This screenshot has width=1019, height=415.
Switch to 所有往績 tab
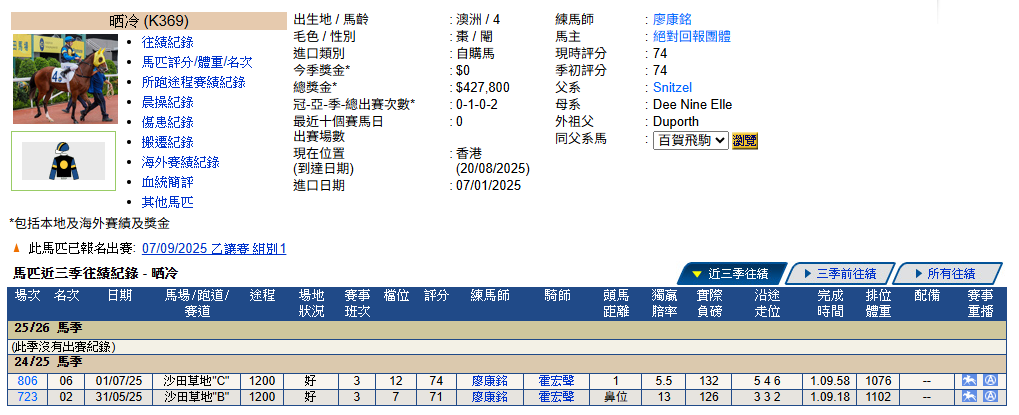[947, 273]
